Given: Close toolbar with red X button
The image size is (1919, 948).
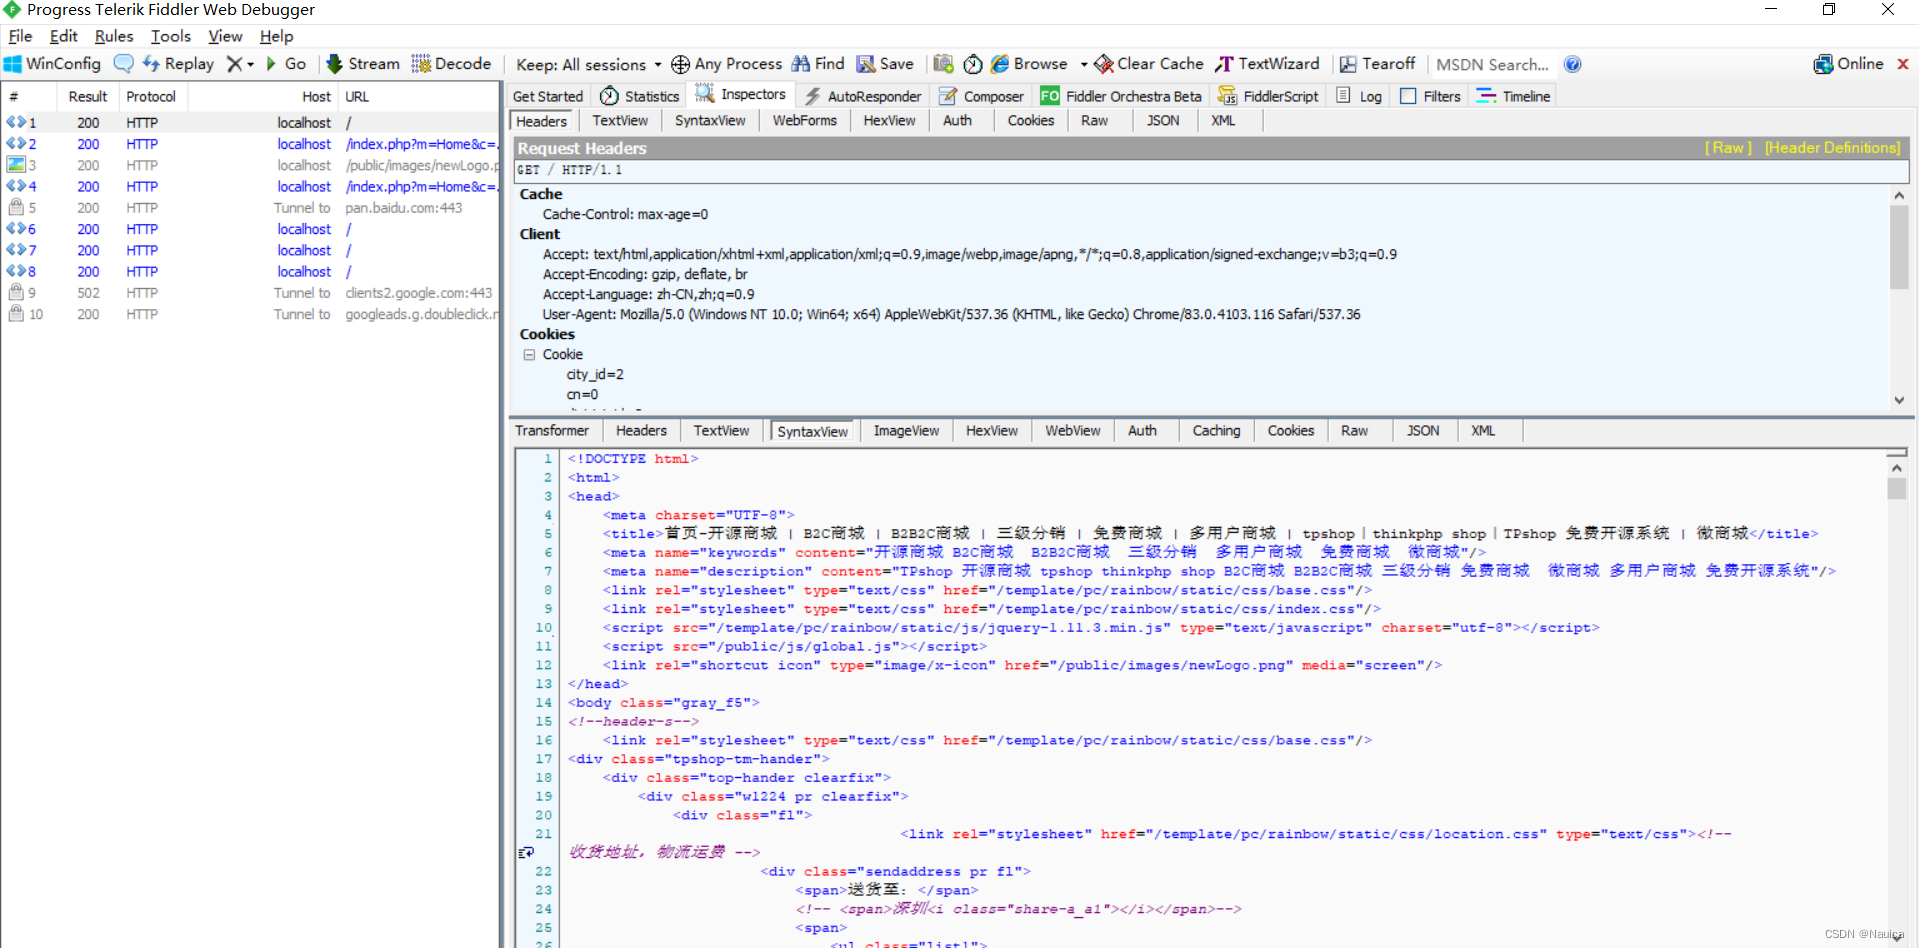Looking at the screenshot, I should pos(1903,64).
